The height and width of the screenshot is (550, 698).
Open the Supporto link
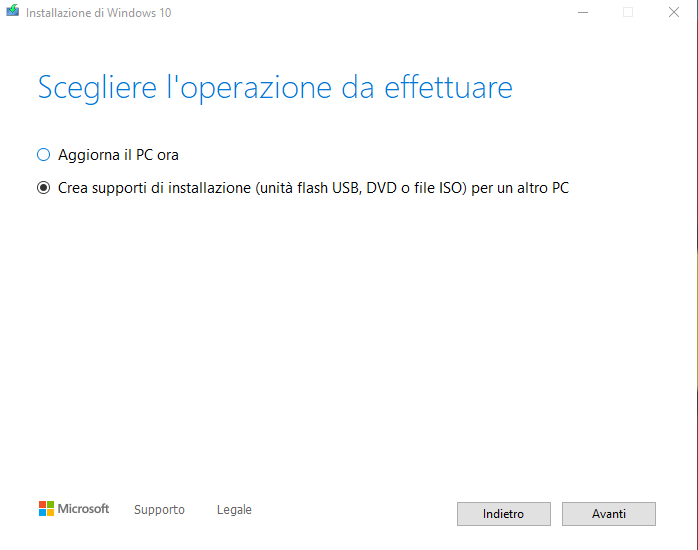pyautogui.click(x=159, y=510)
